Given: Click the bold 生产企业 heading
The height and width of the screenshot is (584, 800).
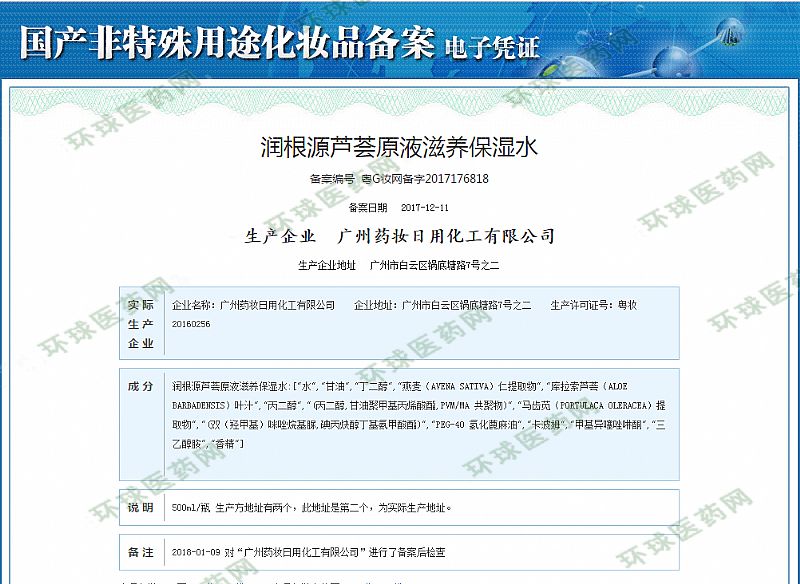Looking at the screenshot, I should (280, 237).
